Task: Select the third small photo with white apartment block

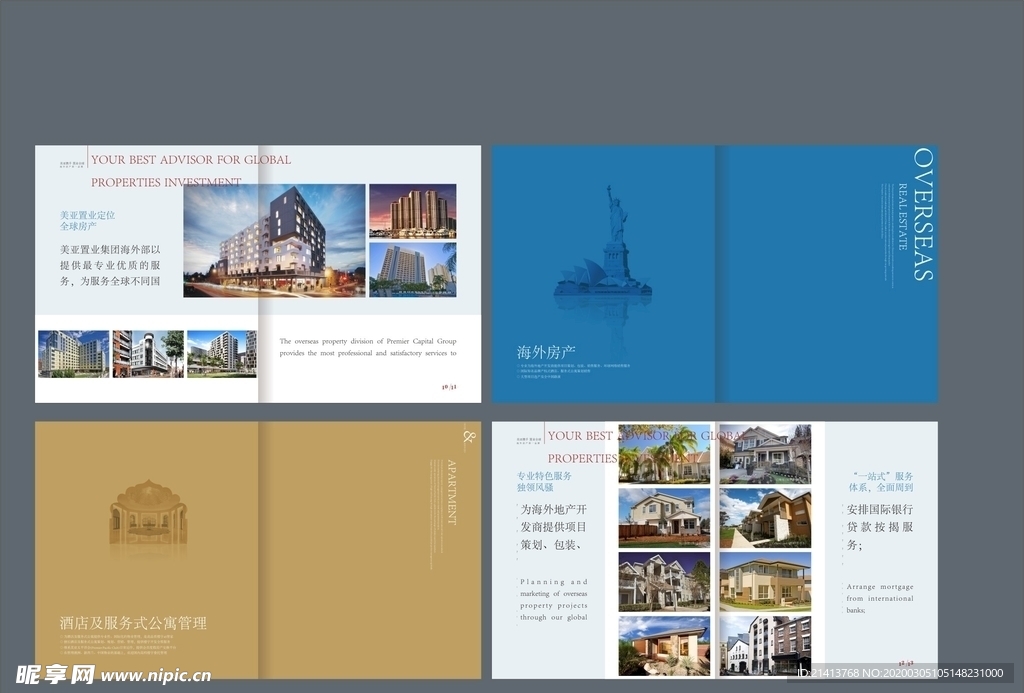Action: tap(222, 354)
